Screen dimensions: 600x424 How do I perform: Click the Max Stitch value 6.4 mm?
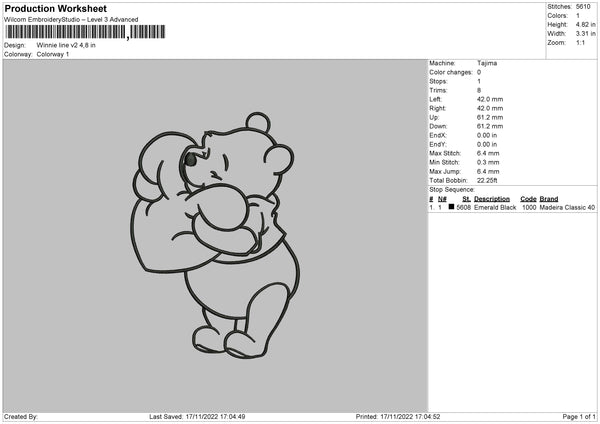pos(488,153)
